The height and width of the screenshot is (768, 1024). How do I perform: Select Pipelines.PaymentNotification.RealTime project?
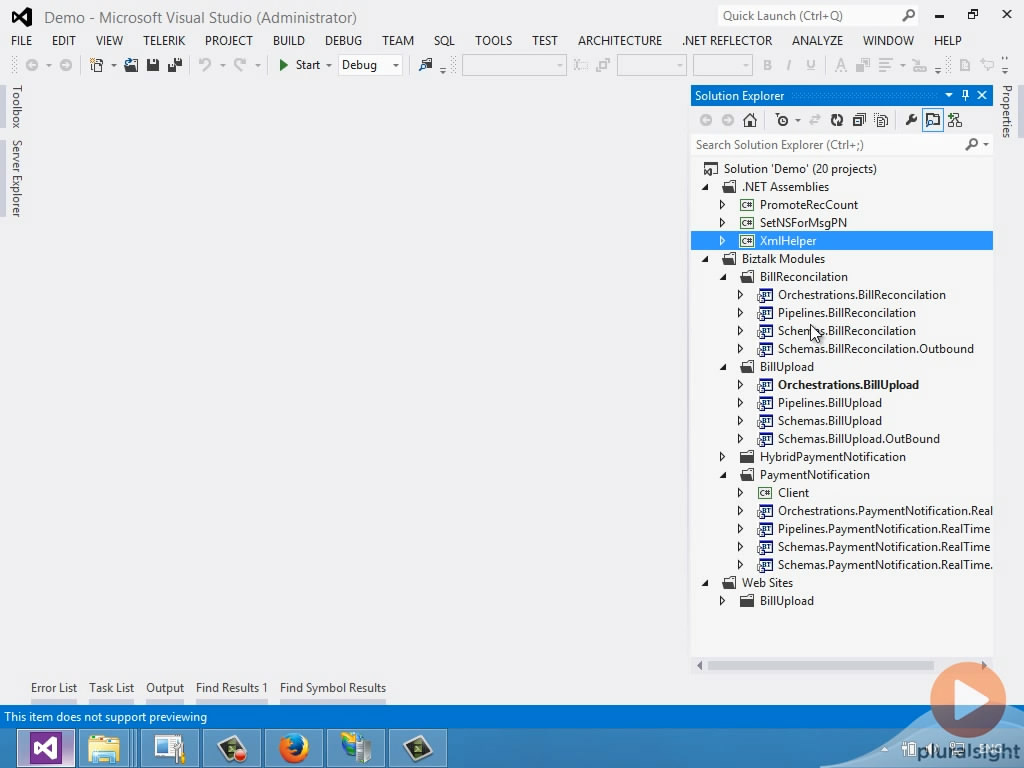pyautogui.click(x=884, y=529)
